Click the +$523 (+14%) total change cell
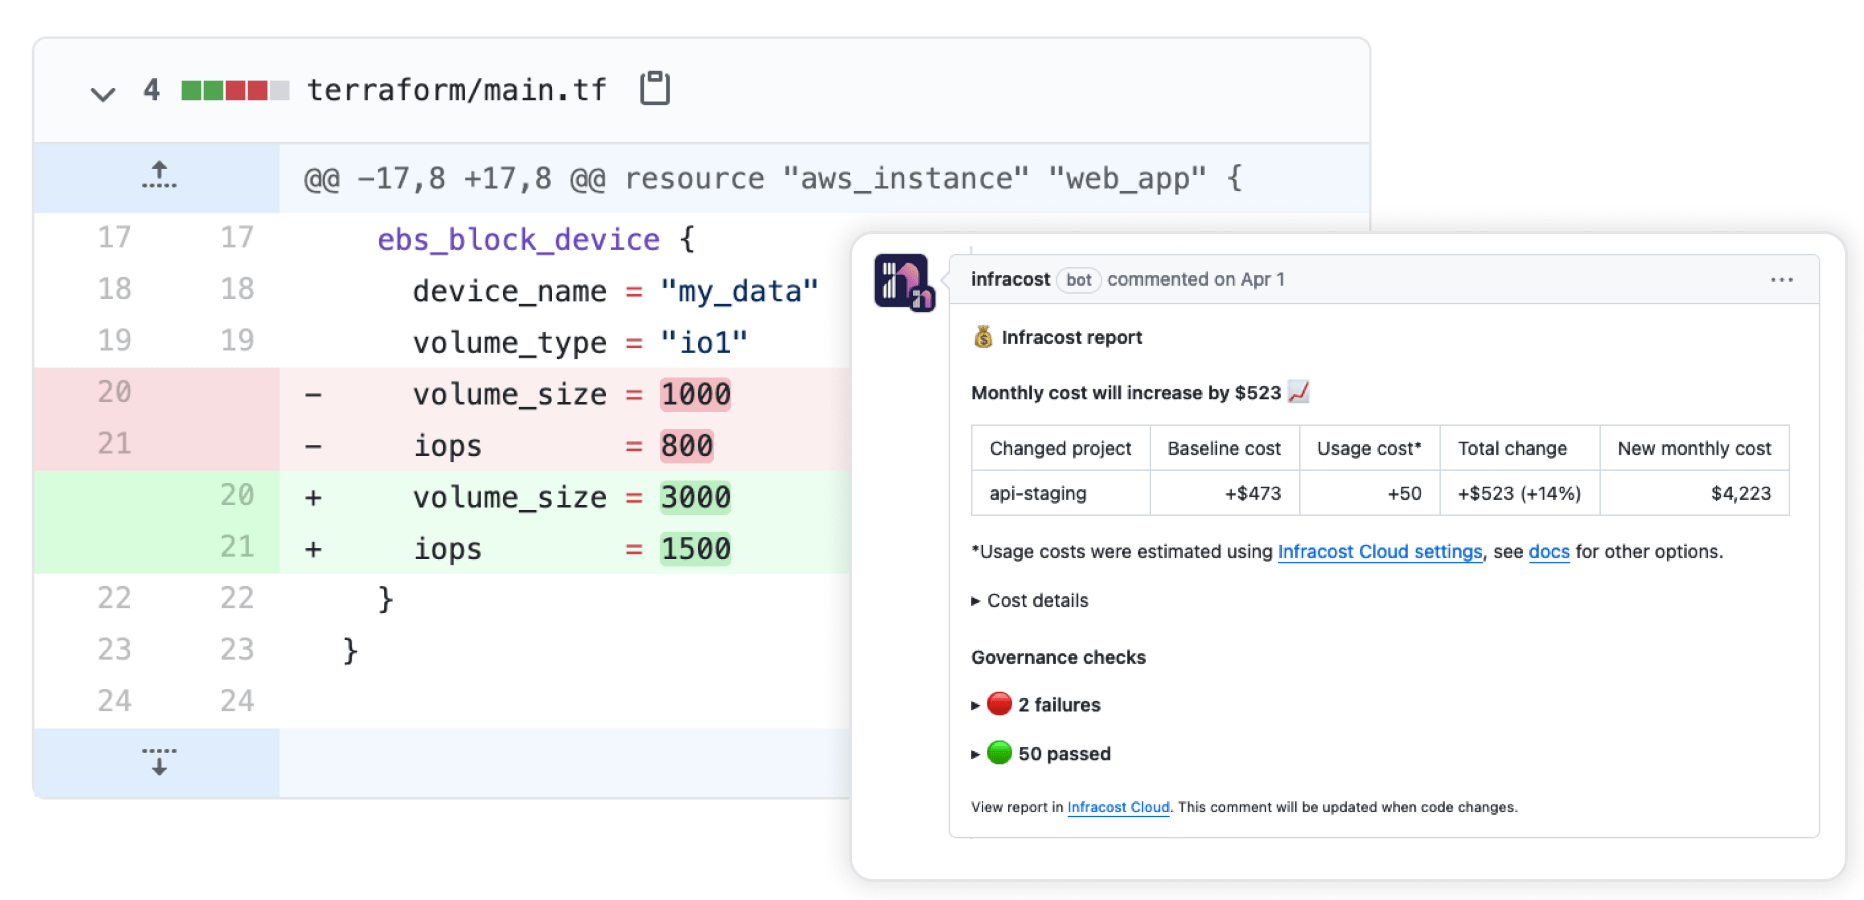The width and height of the screenshot is (1864, 900). pyautogui.click(x=1519, y=493)
